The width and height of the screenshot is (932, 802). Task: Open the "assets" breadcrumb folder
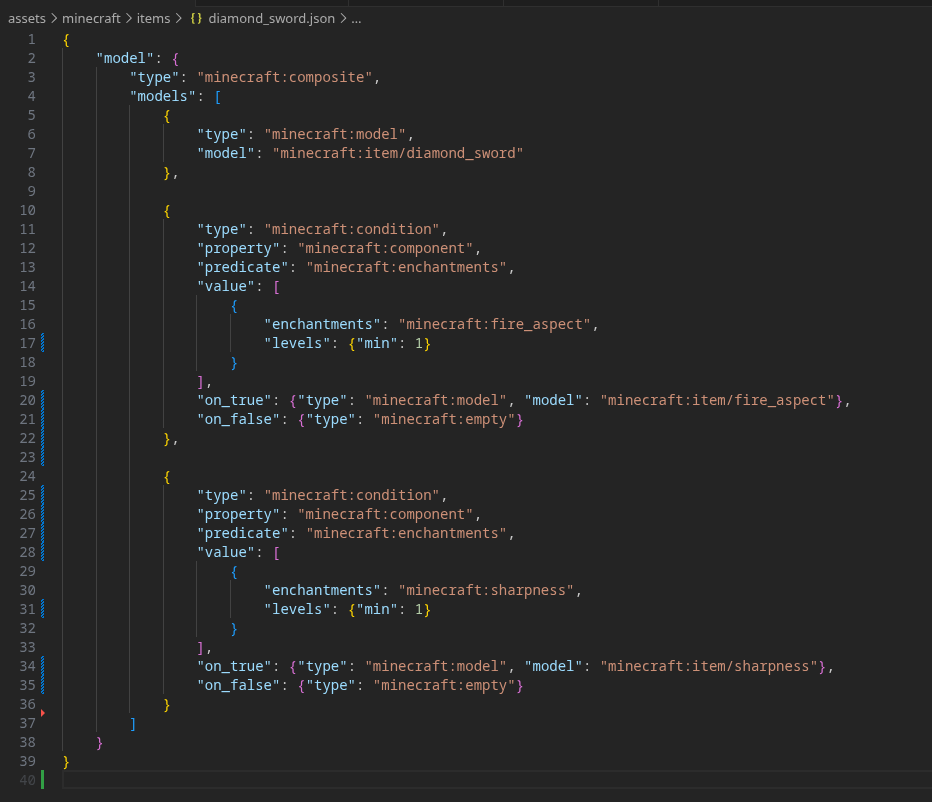(26, 18)
